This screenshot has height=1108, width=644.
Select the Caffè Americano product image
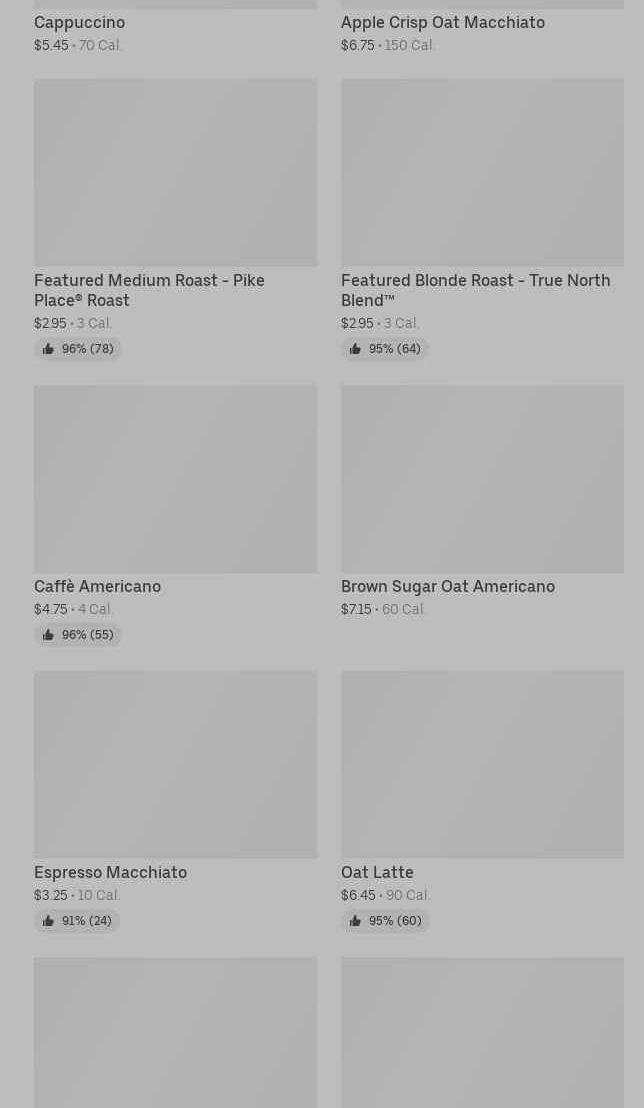coord(175,479)
